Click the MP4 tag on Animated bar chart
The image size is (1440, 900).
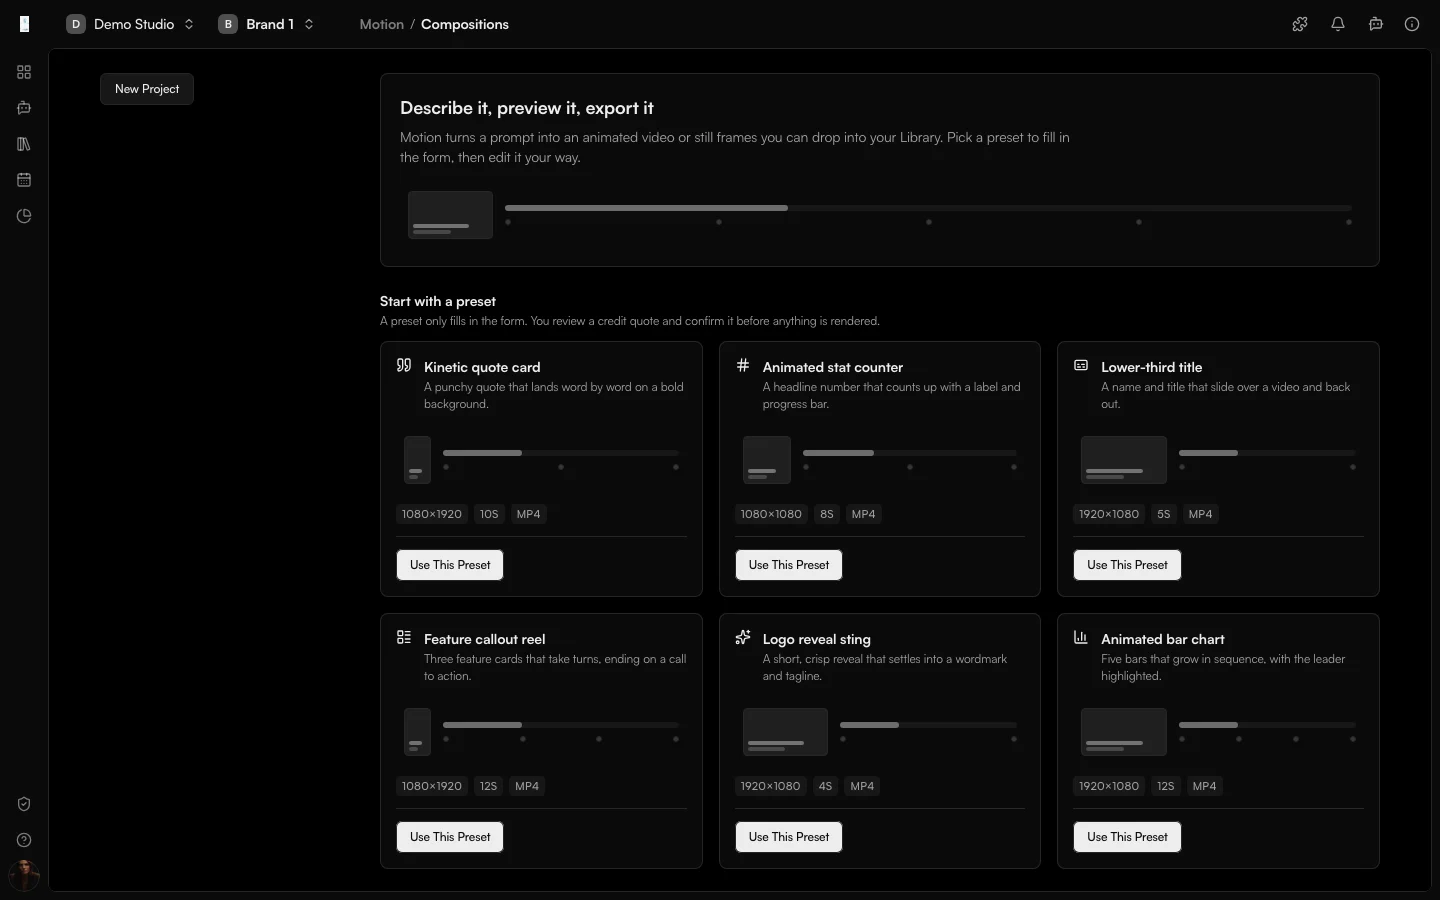[1204, 786]
